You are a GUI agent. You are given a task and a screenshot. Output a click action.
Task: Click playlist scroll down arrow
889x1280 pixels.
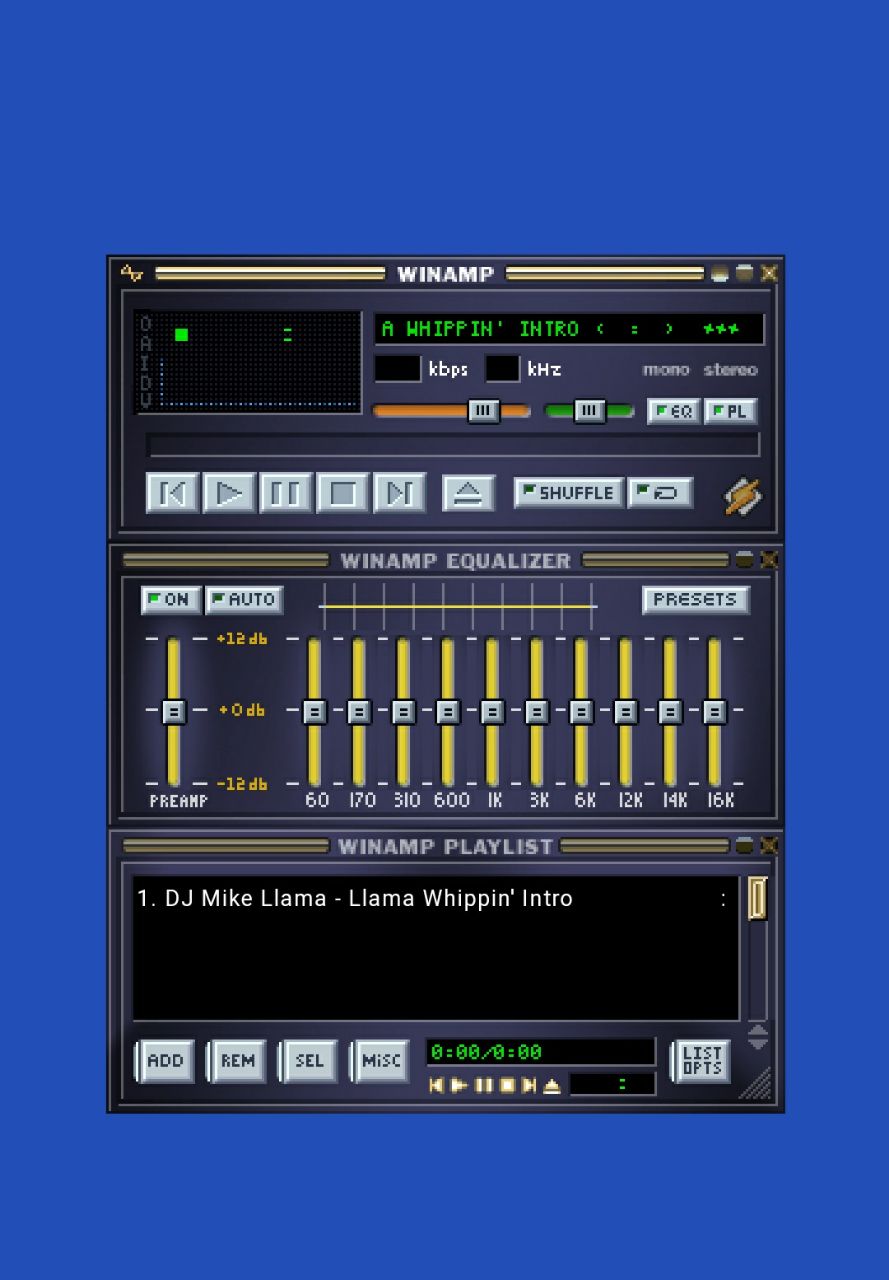[x=758, y=1043]
